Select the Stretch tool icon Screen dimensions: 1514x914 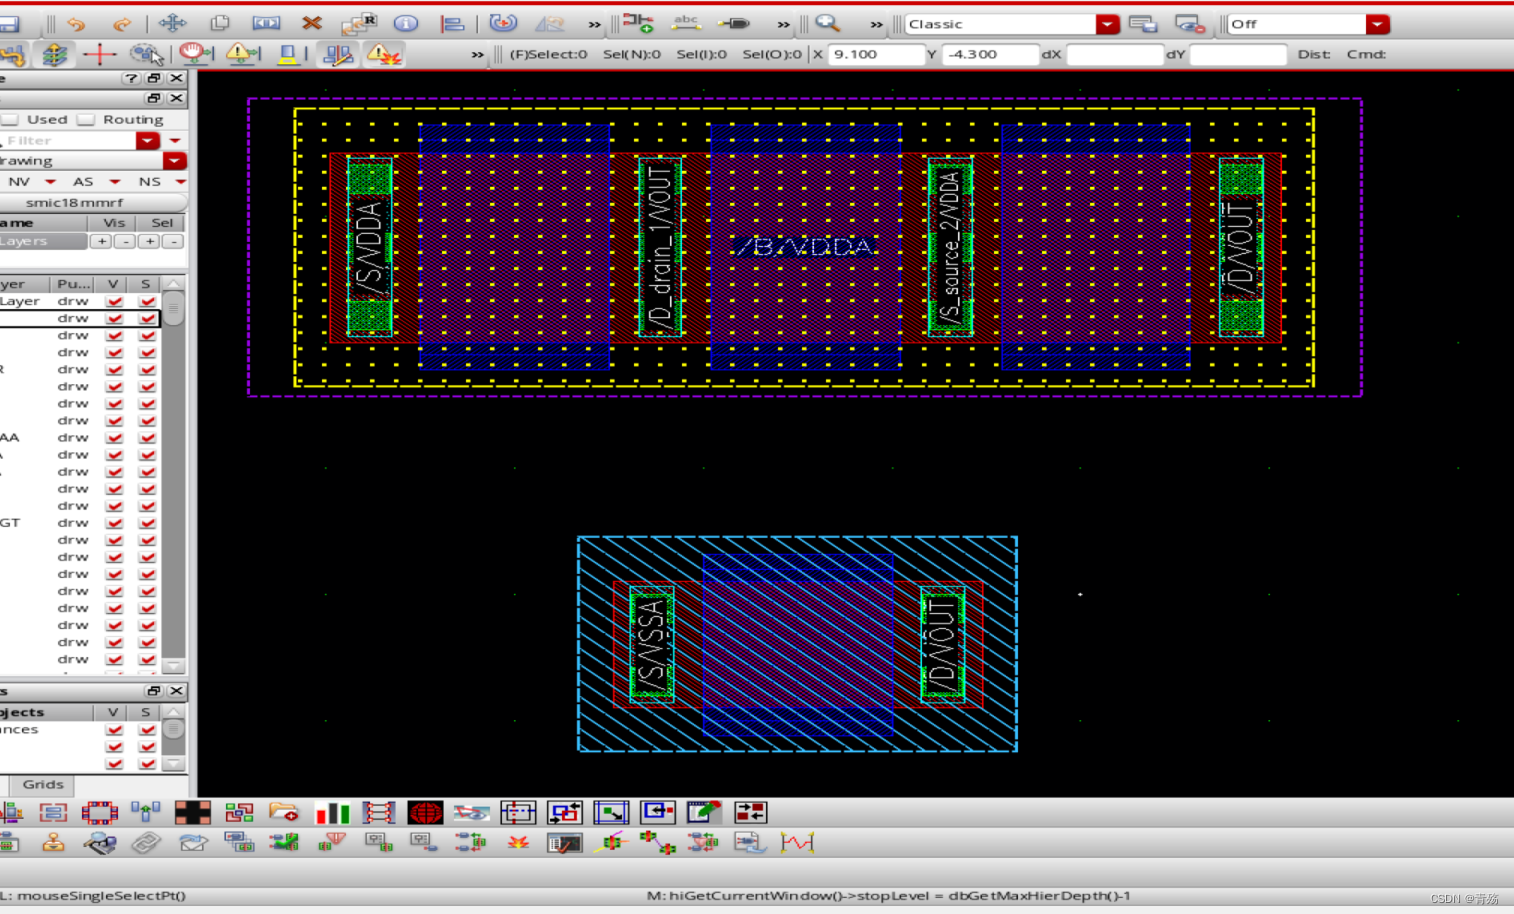tap(266, 23)
